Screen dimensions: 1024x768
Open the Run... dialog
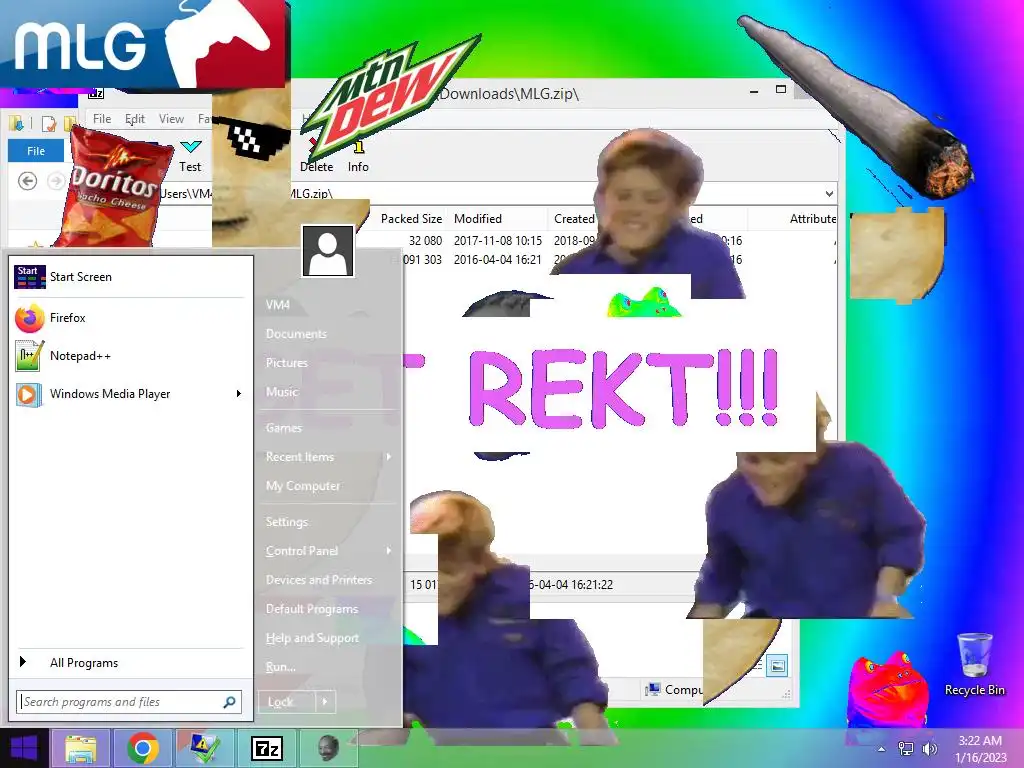(x=281, y=667)
